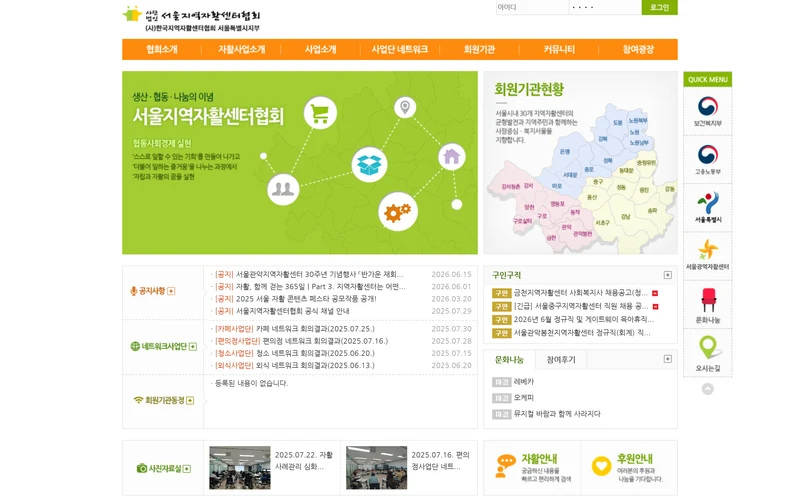
Task: Open the 회원기관 menu
Action: click(479, 49)
